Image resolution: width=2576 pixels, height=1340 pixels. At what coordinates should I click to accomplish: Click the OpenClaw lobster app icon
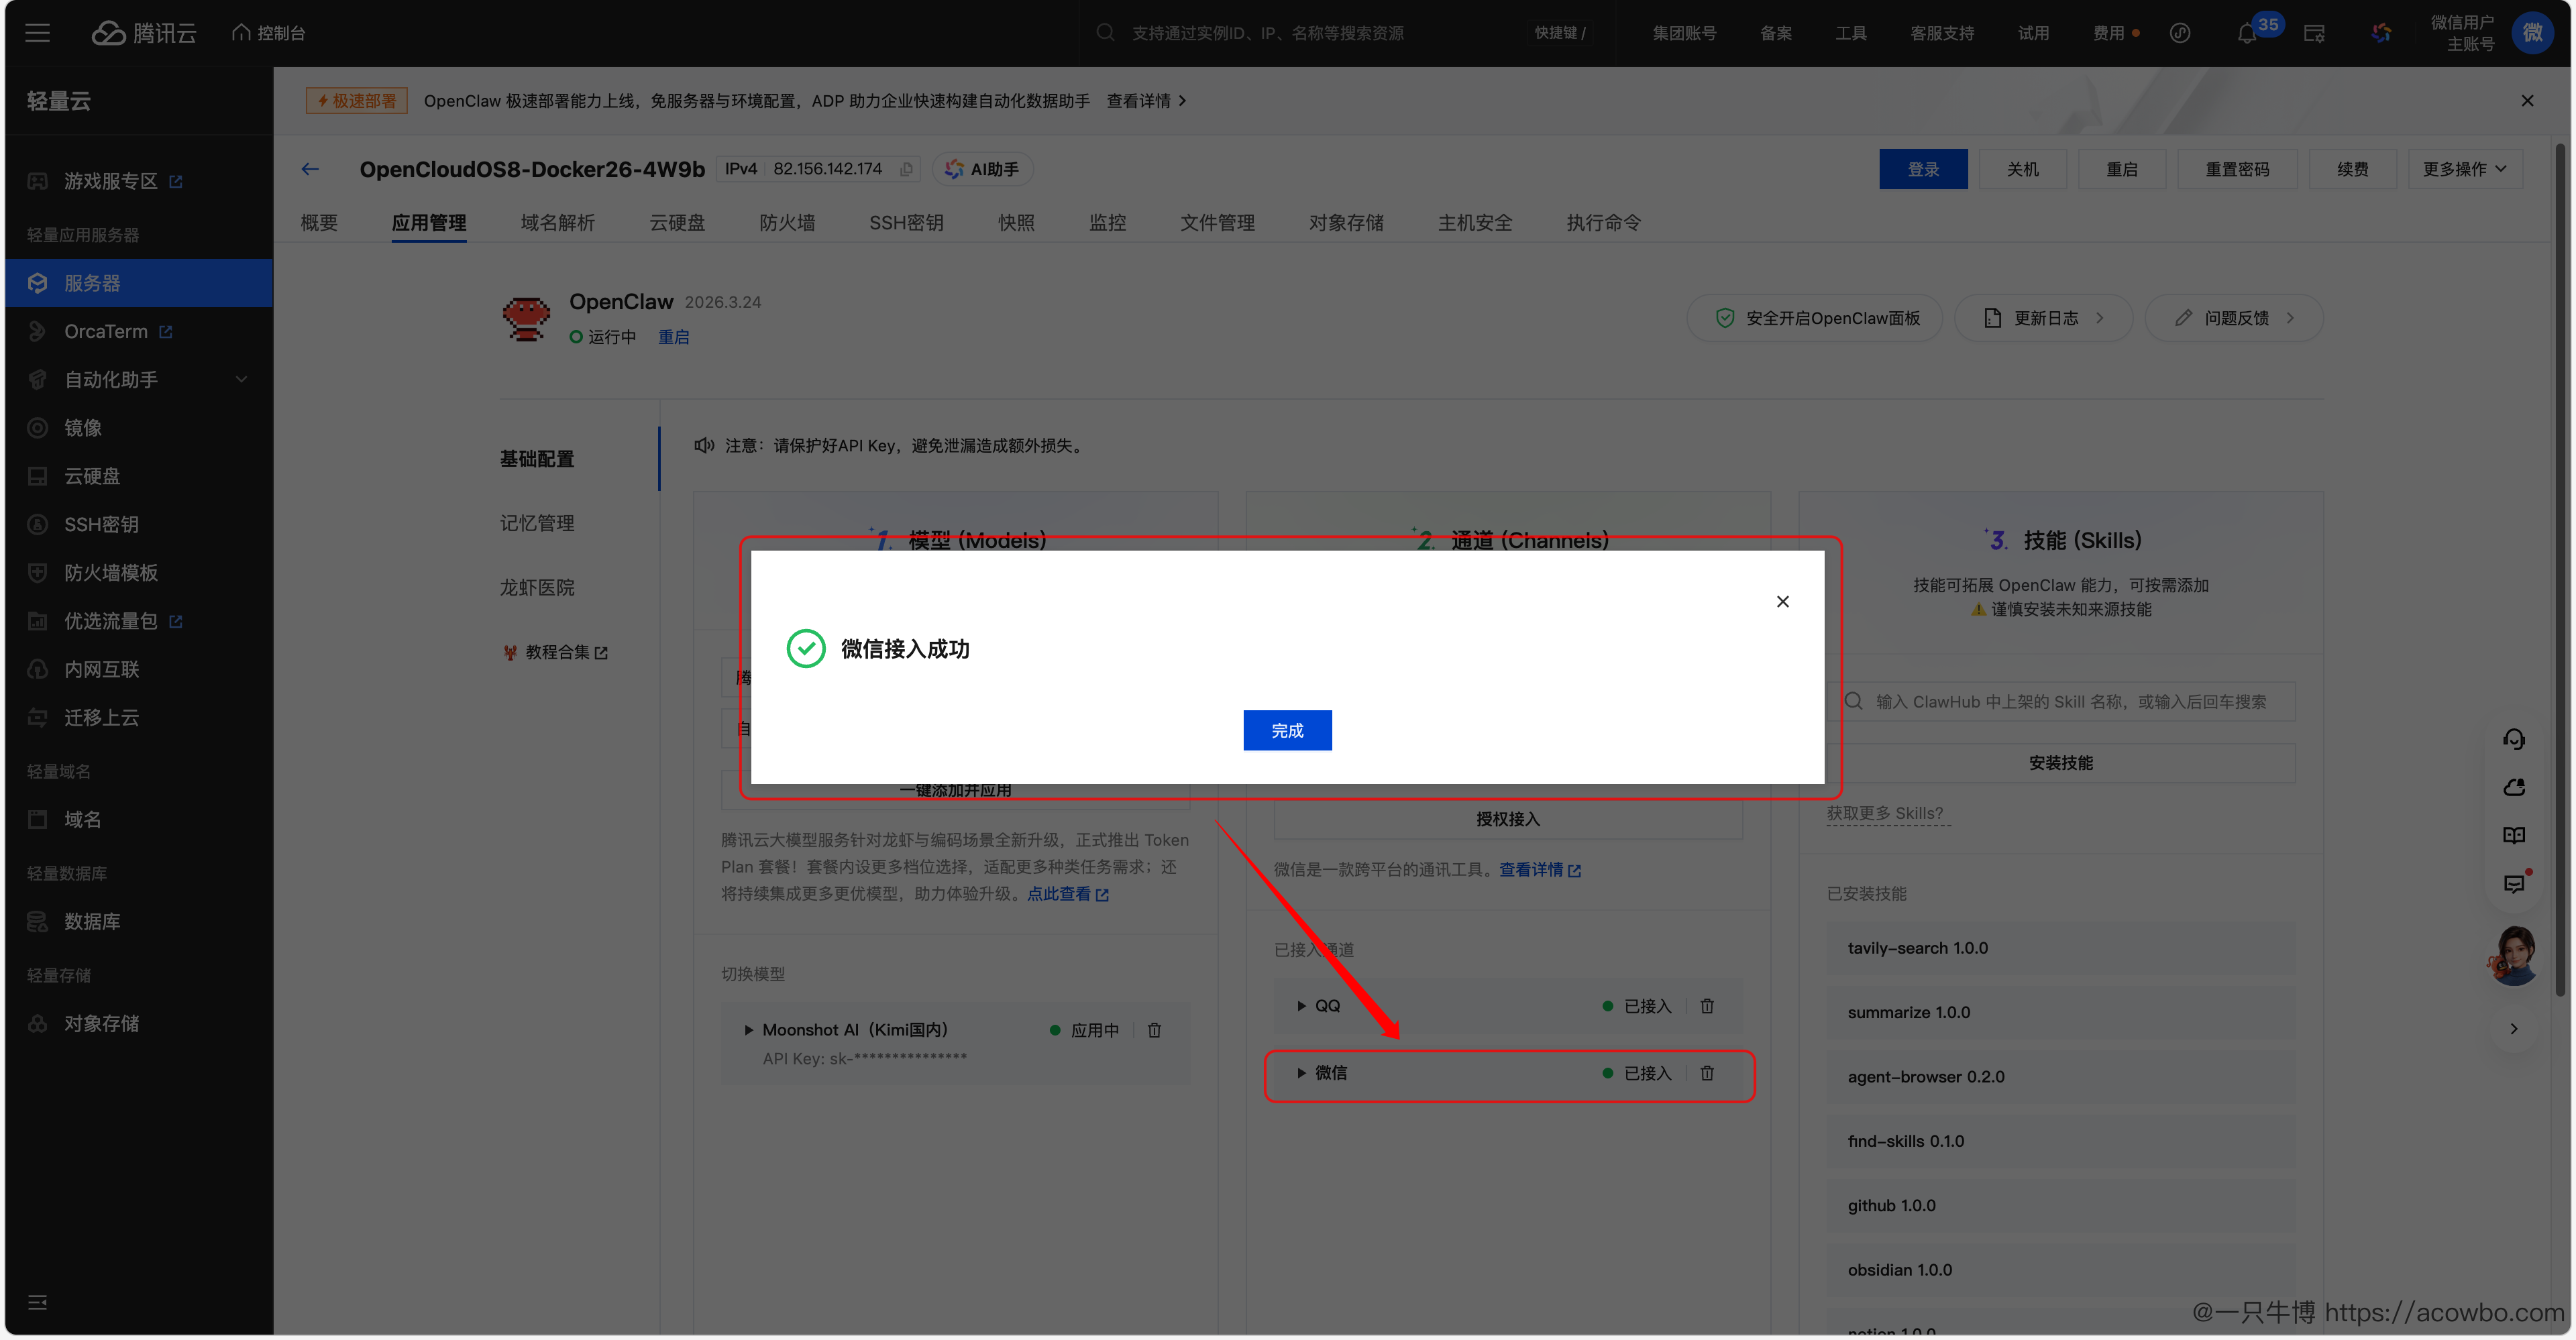(526, 318)
